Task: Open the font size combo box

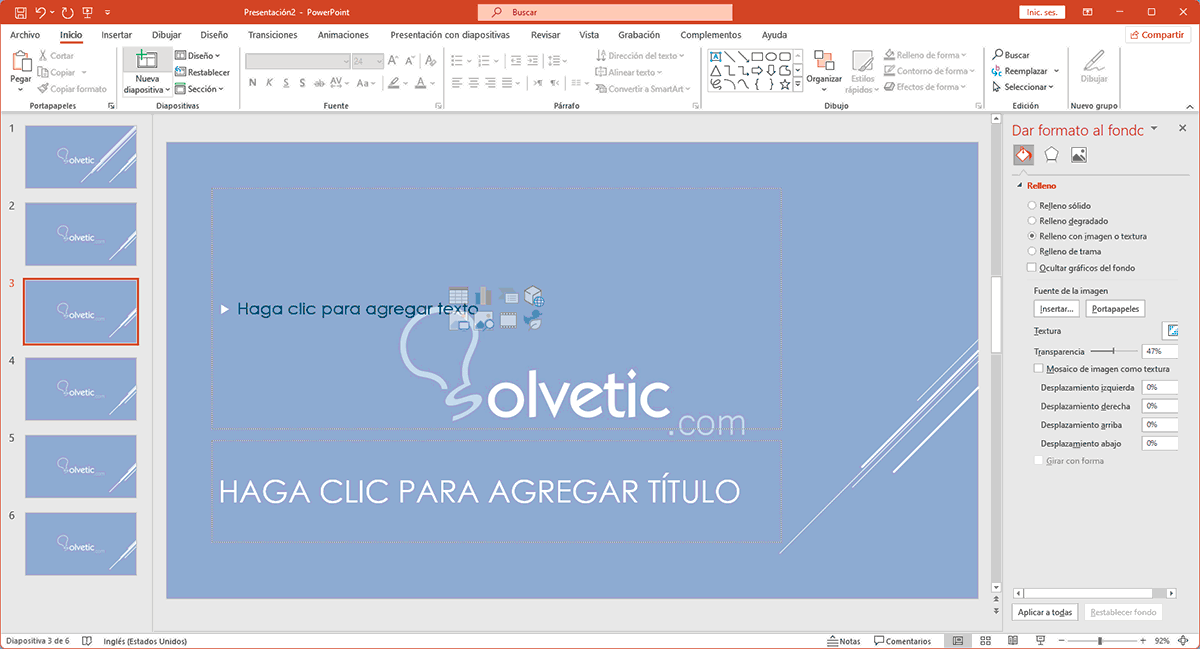Action: [x=368, y=61]
